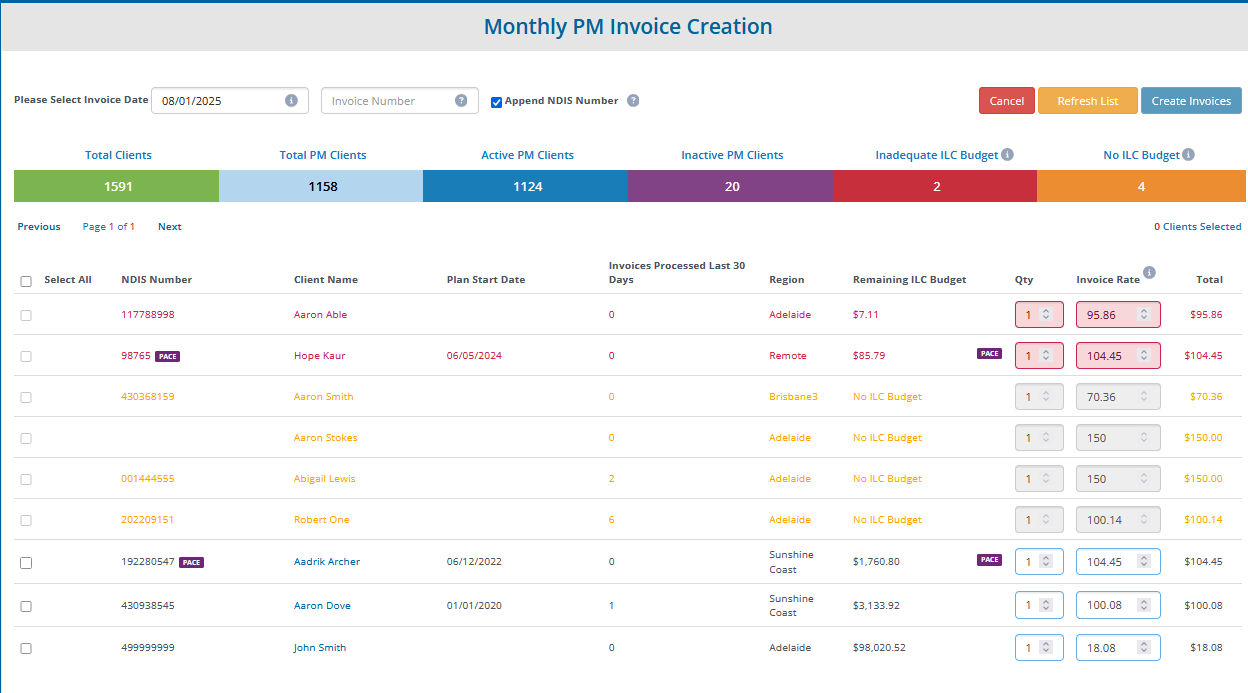
Task: Click Region column header
Action: [787, 280]
